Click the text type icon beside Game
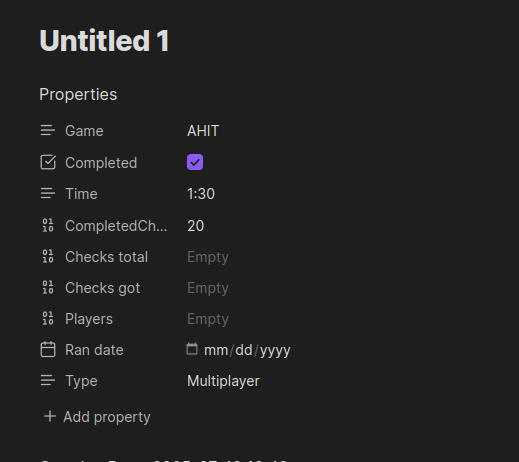The width and height of the screenshot is (519, 462). coord(48,131)
